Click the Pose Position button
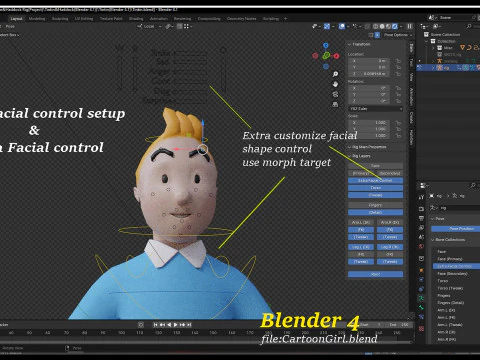The image size is (480, 360). (x=456, y=229)
